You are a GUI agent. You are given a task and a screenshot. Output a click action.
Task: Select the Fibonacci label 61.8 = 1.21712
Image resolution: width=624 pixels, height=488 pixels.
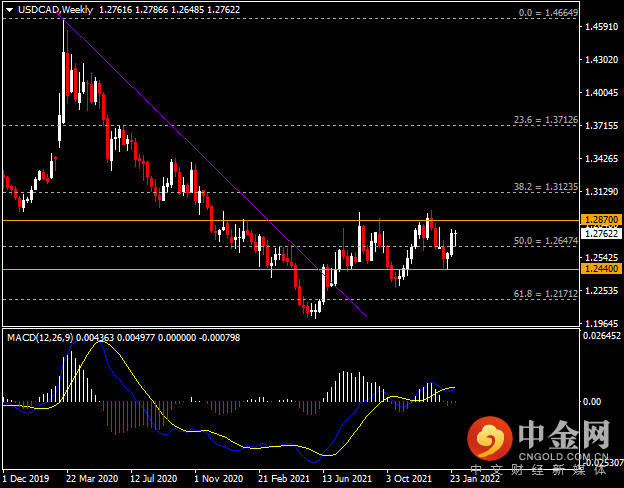[x=546, y=294]
